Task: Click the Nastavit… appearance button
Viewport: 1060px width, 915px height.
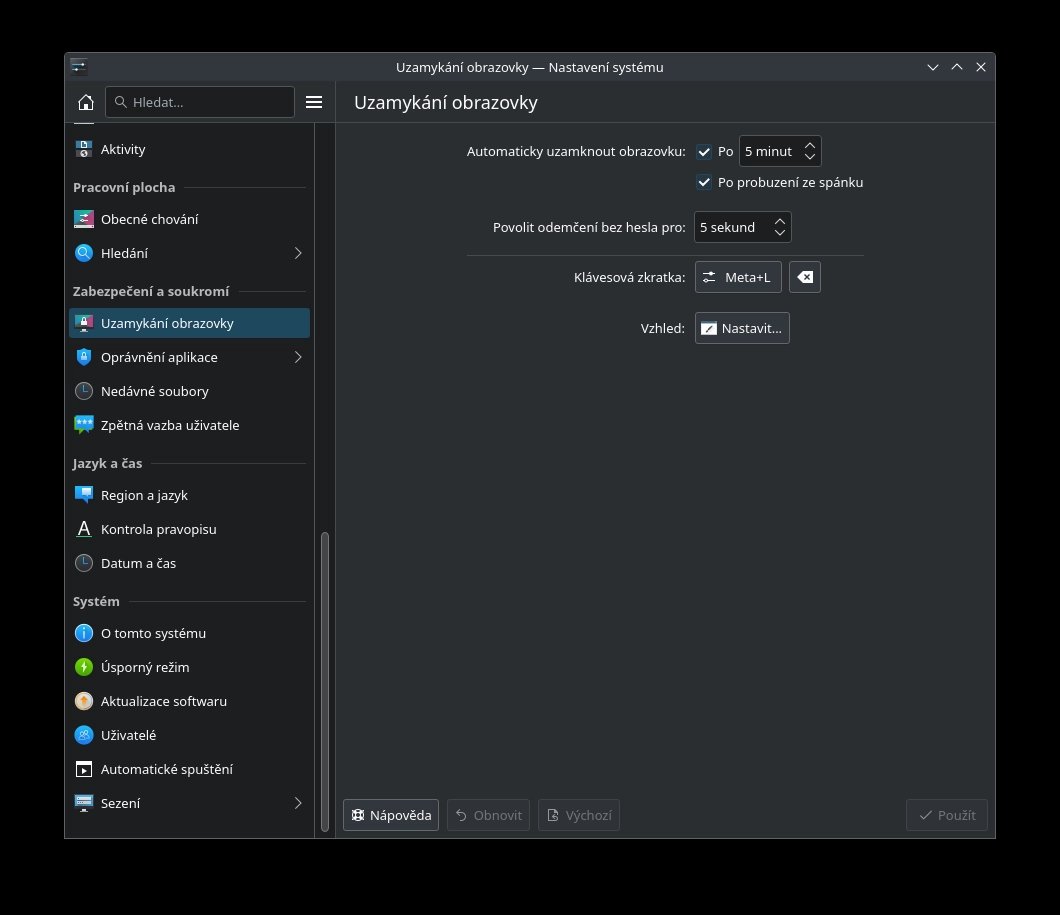Action: click(742, 328)
